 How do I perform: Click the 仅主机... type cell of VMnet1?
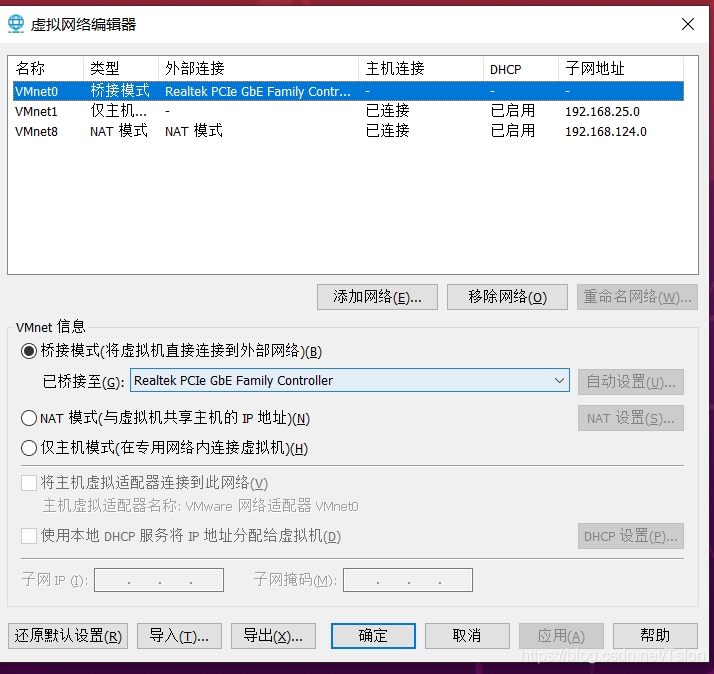118,111
